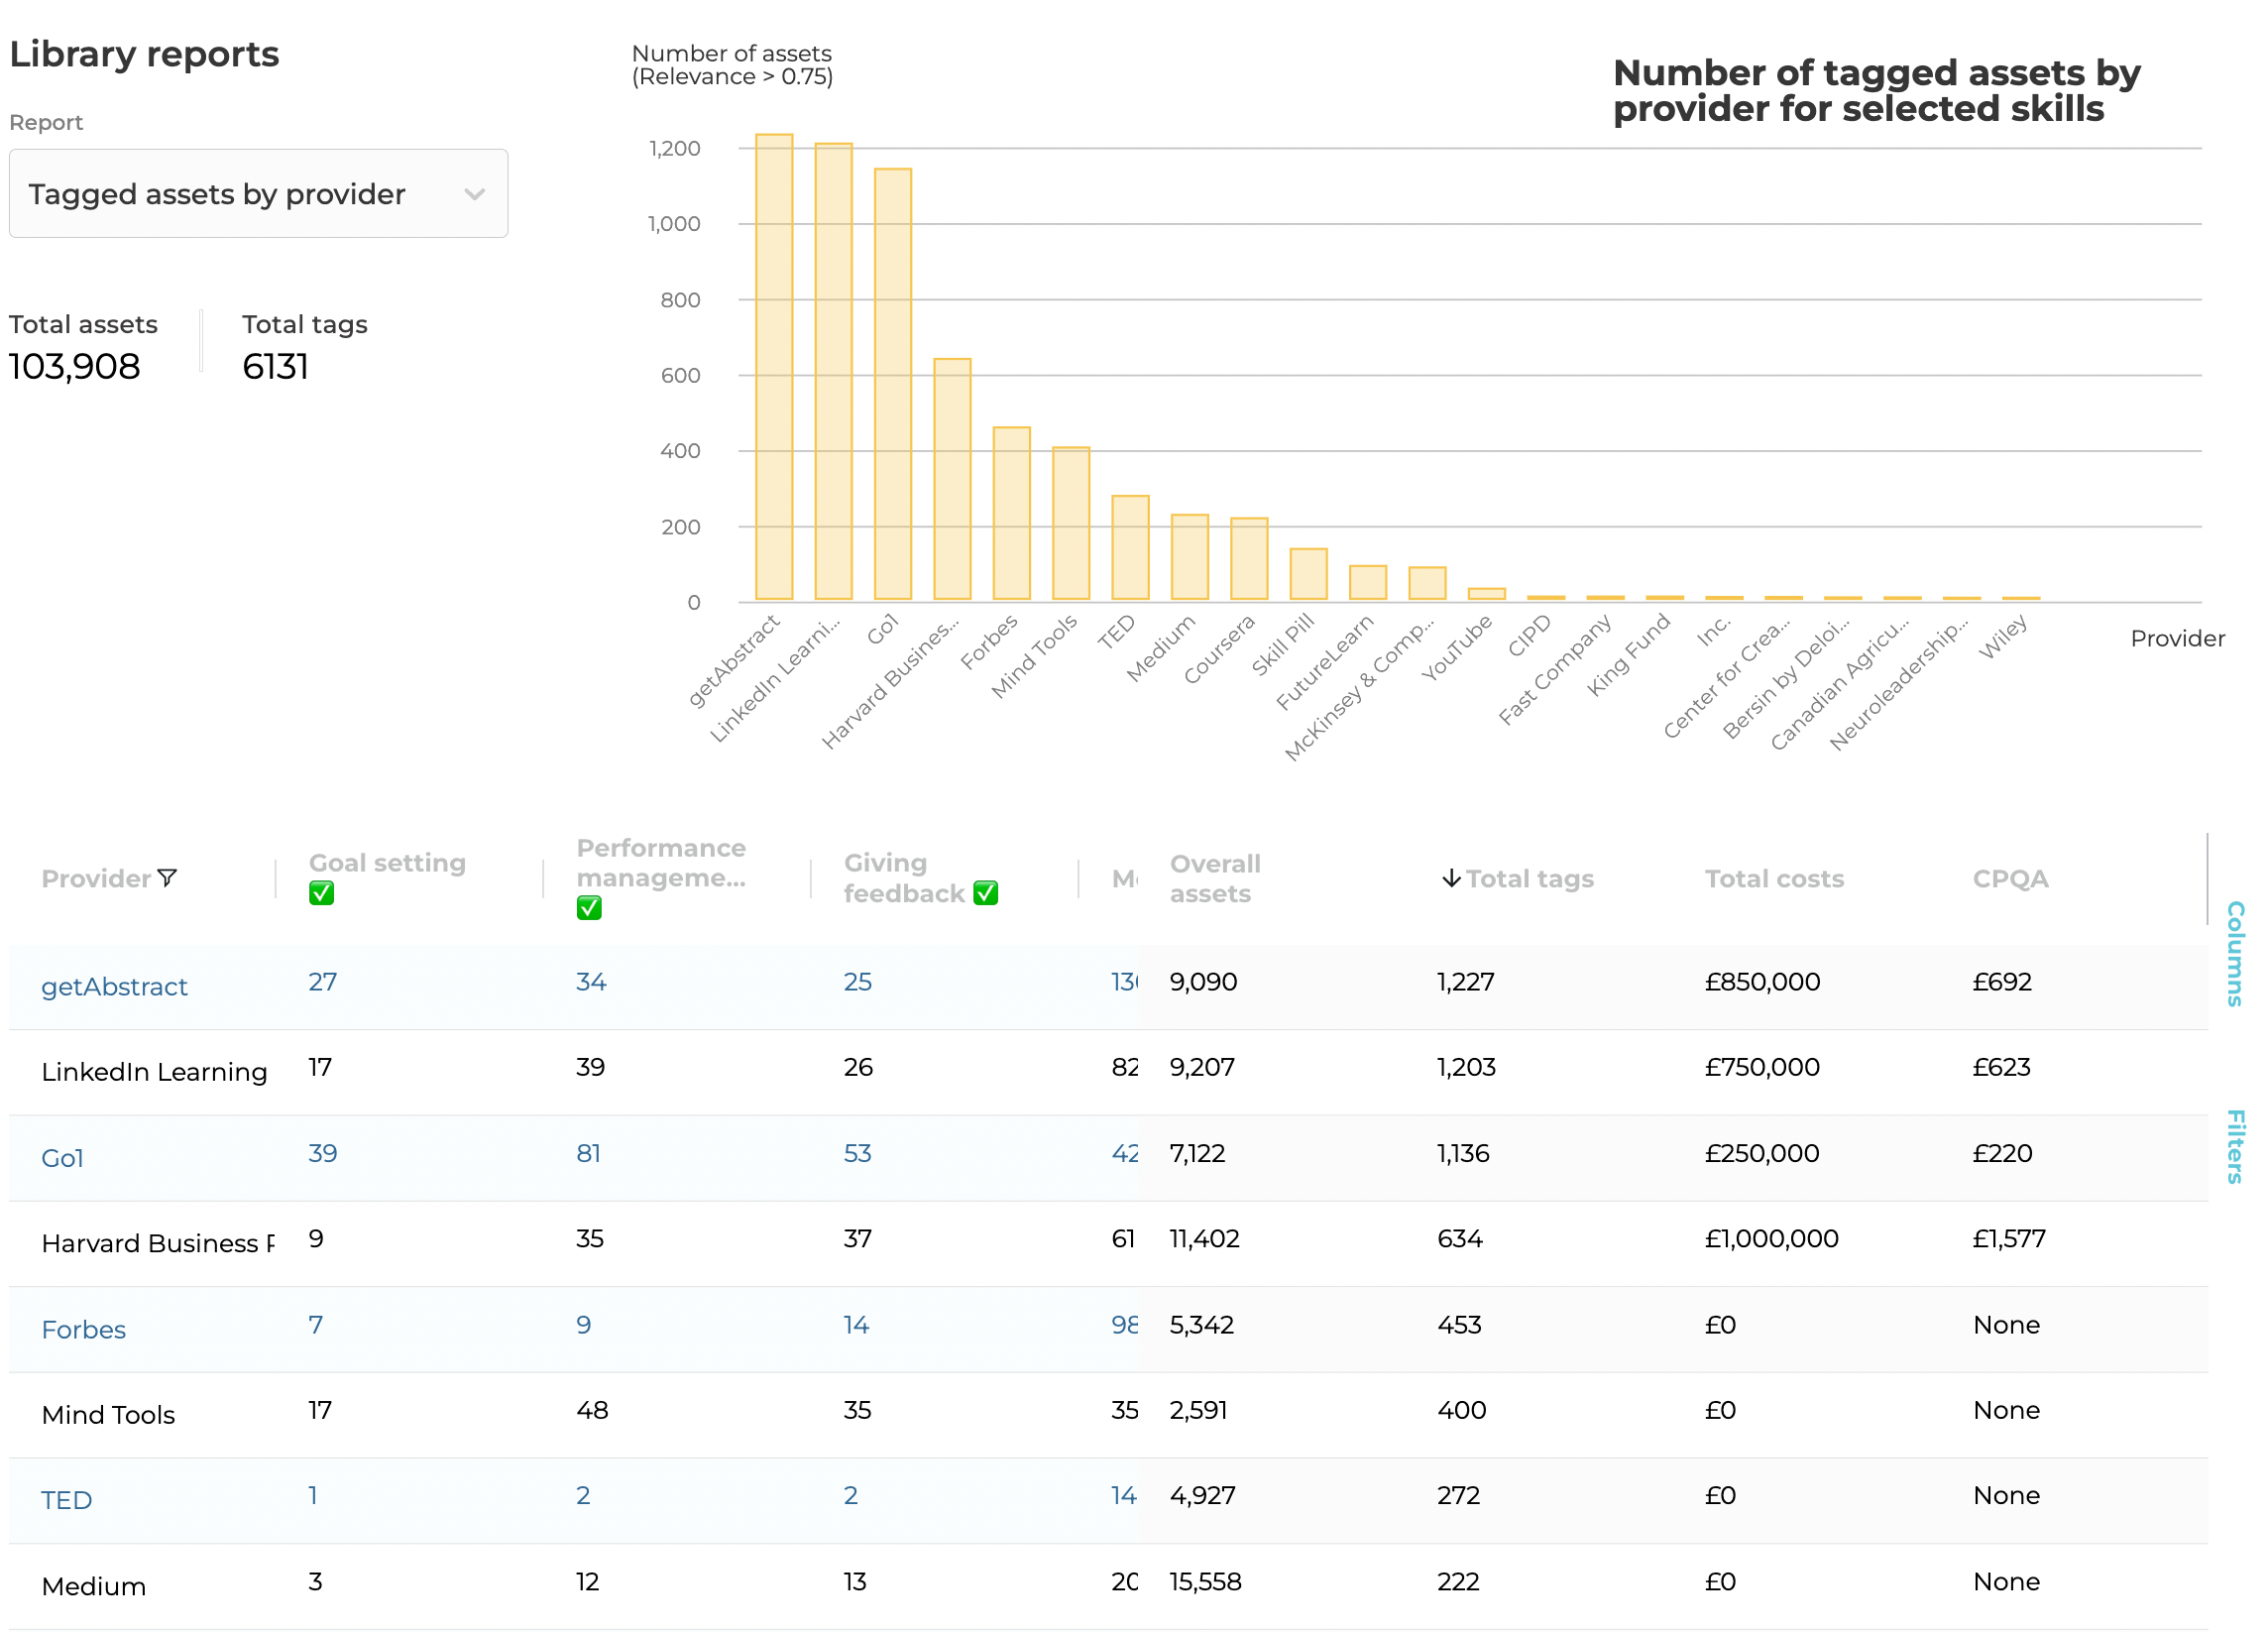Screen dimensions: 2268x1632
Task: Sort by the Overall assets column header
Action: (x=1215, y=878)
